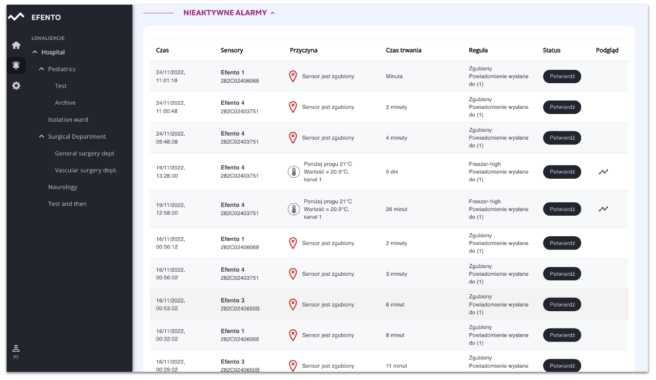Click lost sensor pin icon for 16/11/2022 00:56:12
This screenshot has height=380, width=656.
coord(293,243)
